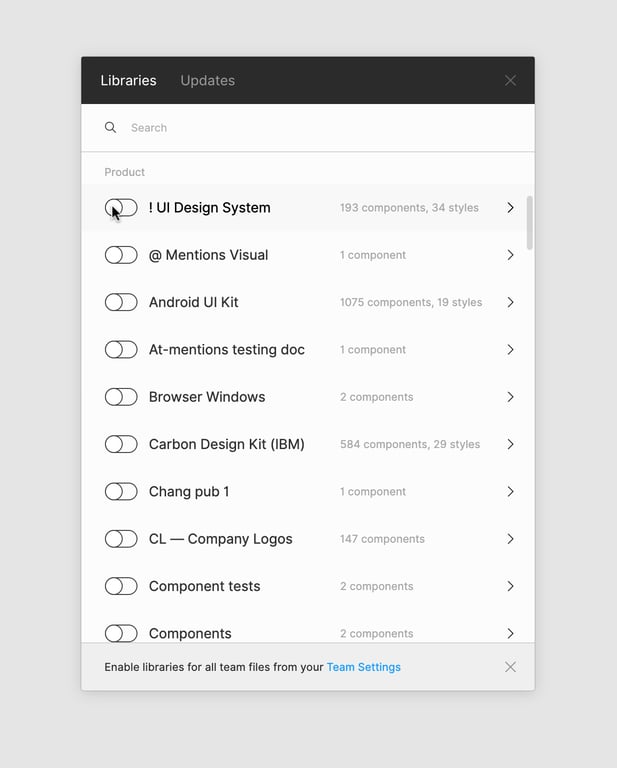Select the Libraries tab
The height and width of the screenshot is (768, 617).
[x=128, y=81]
